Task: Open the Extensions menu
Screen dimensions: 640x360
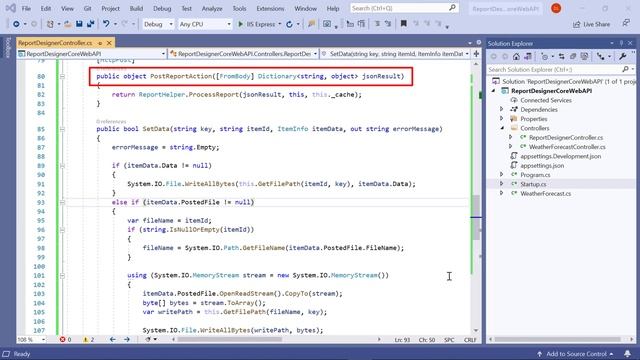Action: (270, 9)
